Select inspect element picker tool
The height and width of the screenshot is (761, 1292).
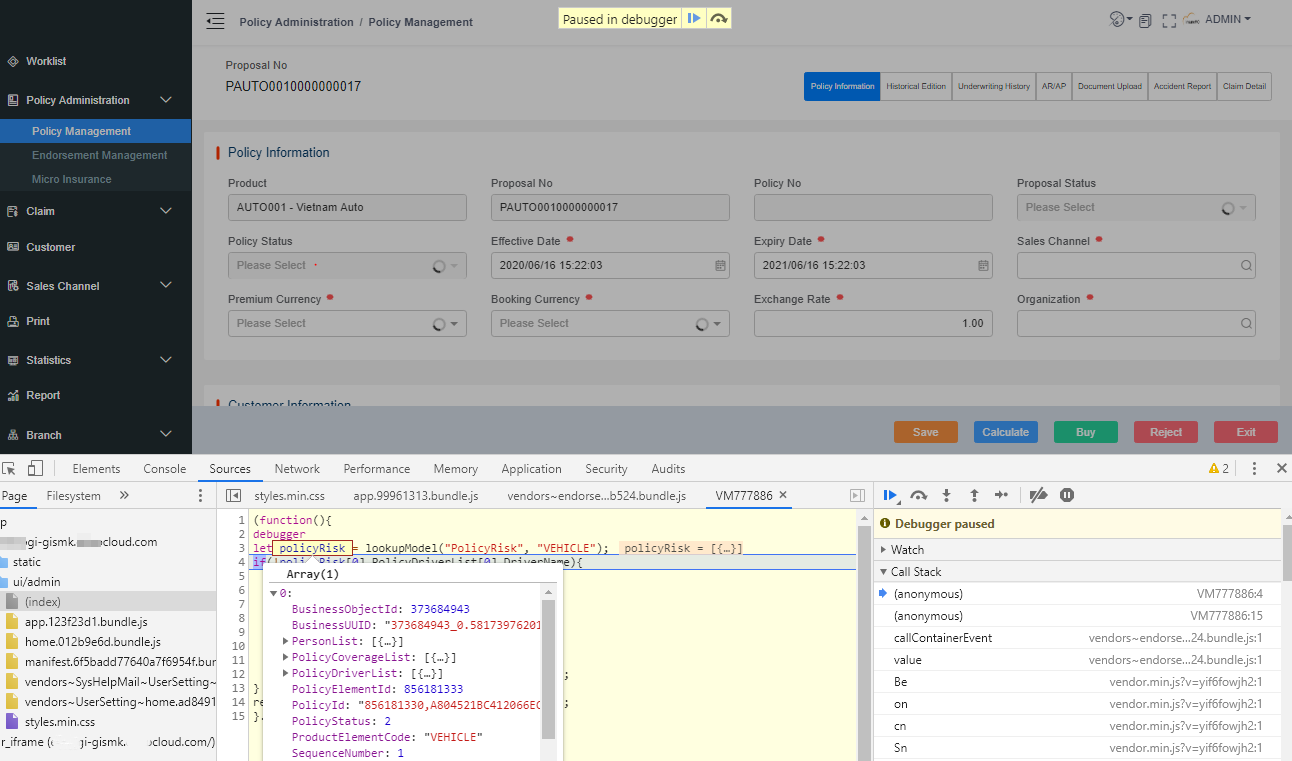click(9, 468)
